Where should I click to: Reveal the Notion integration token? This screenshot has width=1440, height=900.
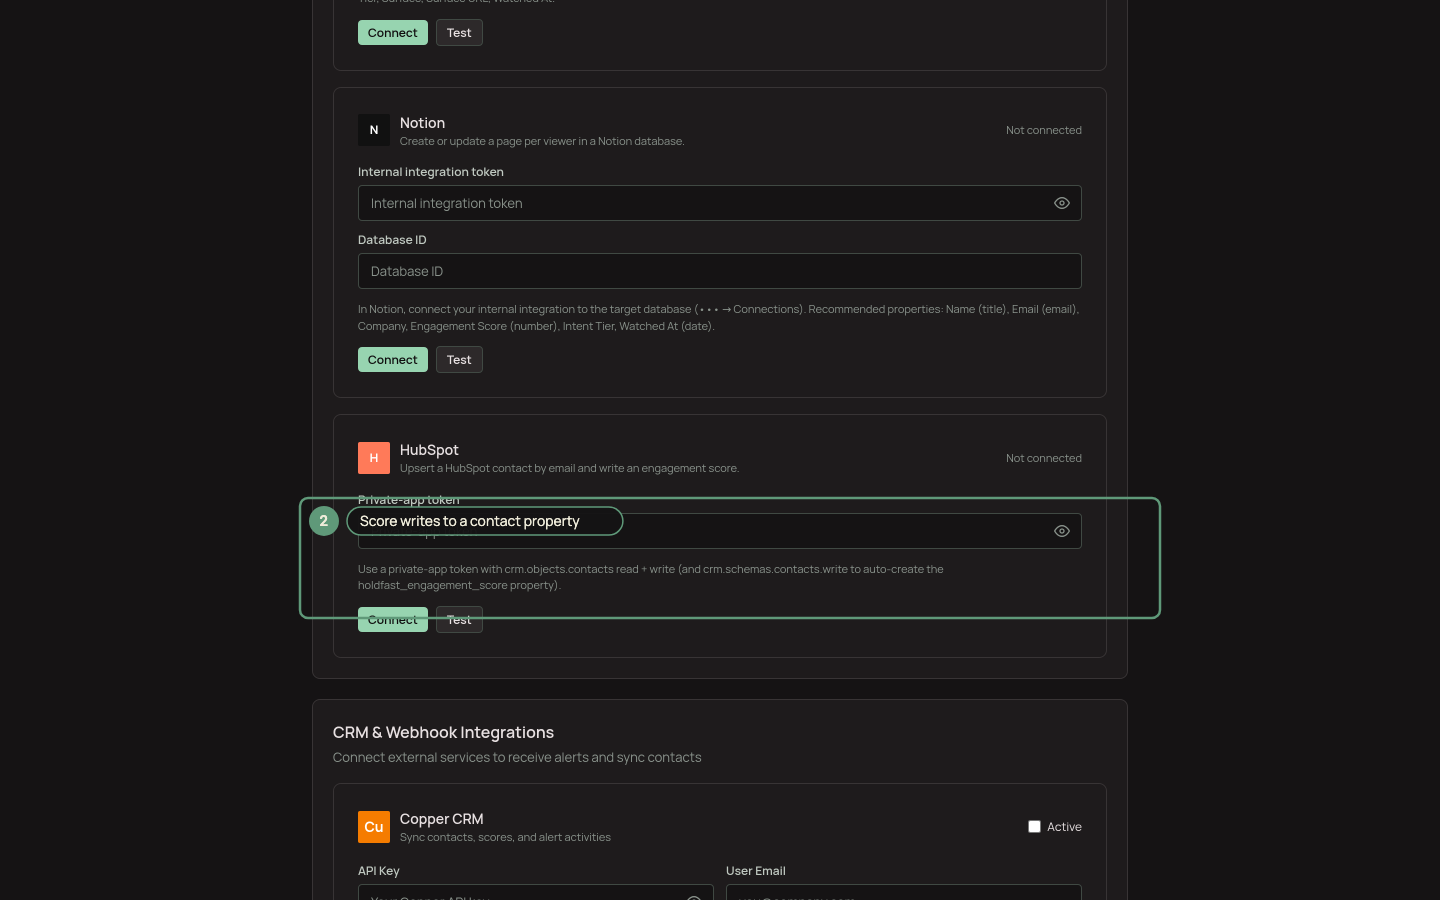[1062, 203]
